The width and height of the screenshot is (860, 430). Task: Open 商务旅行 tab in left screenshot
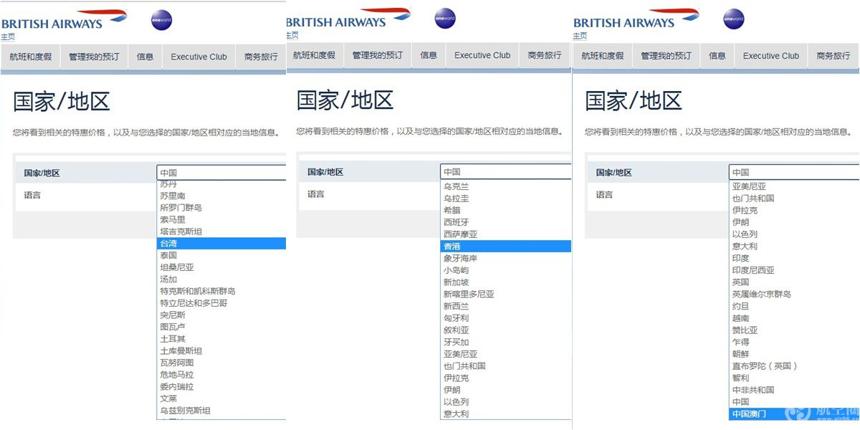point(261,56)
